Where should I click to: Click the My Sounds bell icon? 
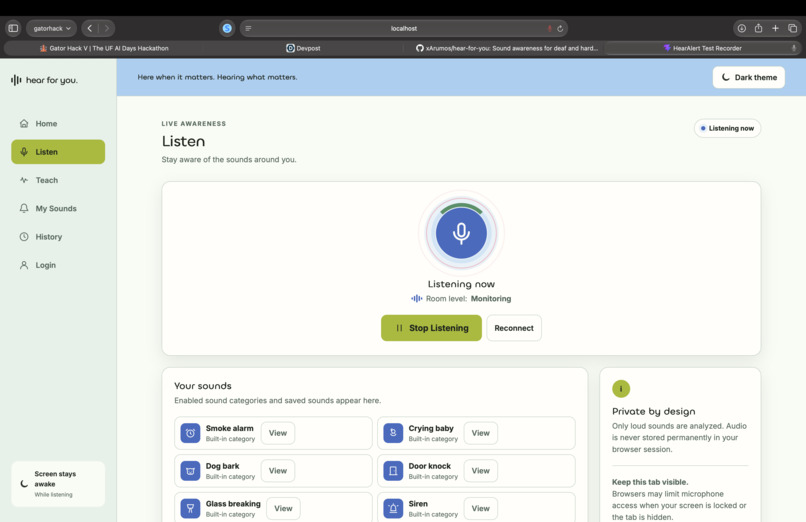24,208
